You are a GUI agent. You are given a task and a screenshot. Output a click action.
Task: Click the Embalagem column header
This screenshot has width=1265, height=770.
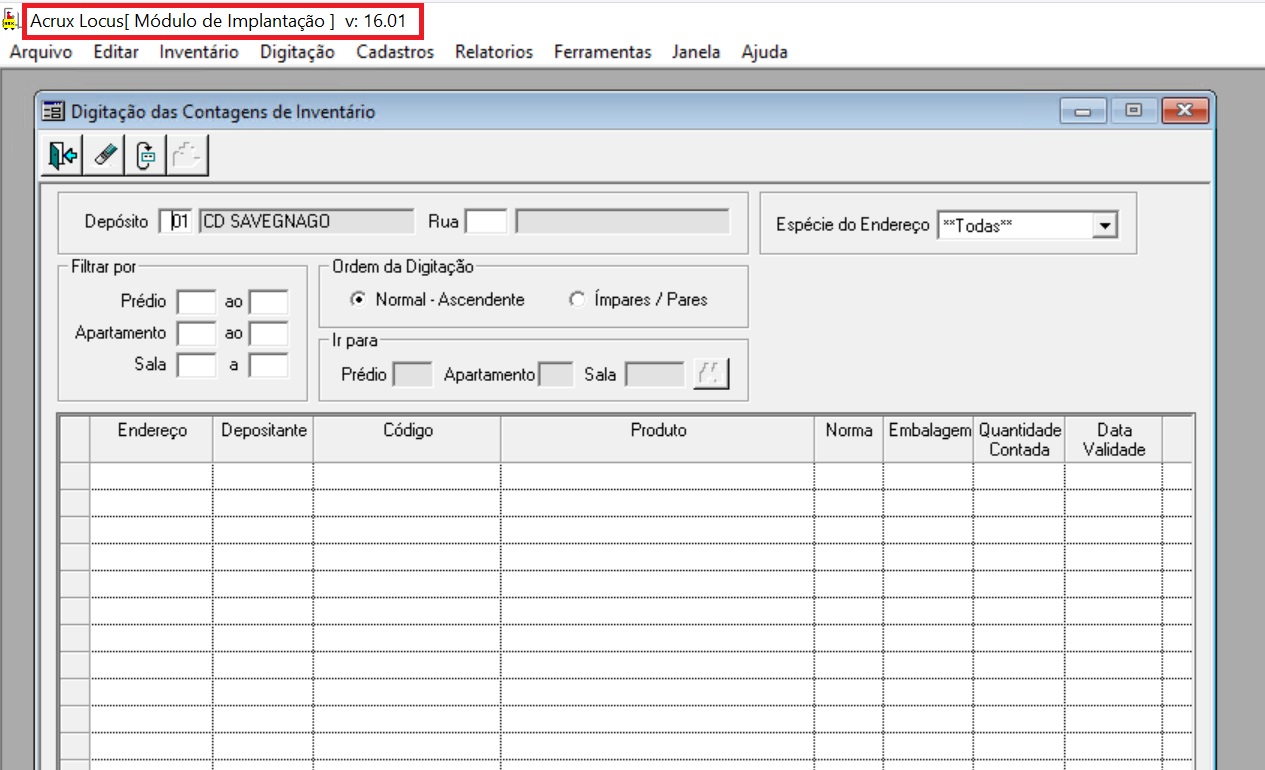pyautogui.click(x=929, y=439)
